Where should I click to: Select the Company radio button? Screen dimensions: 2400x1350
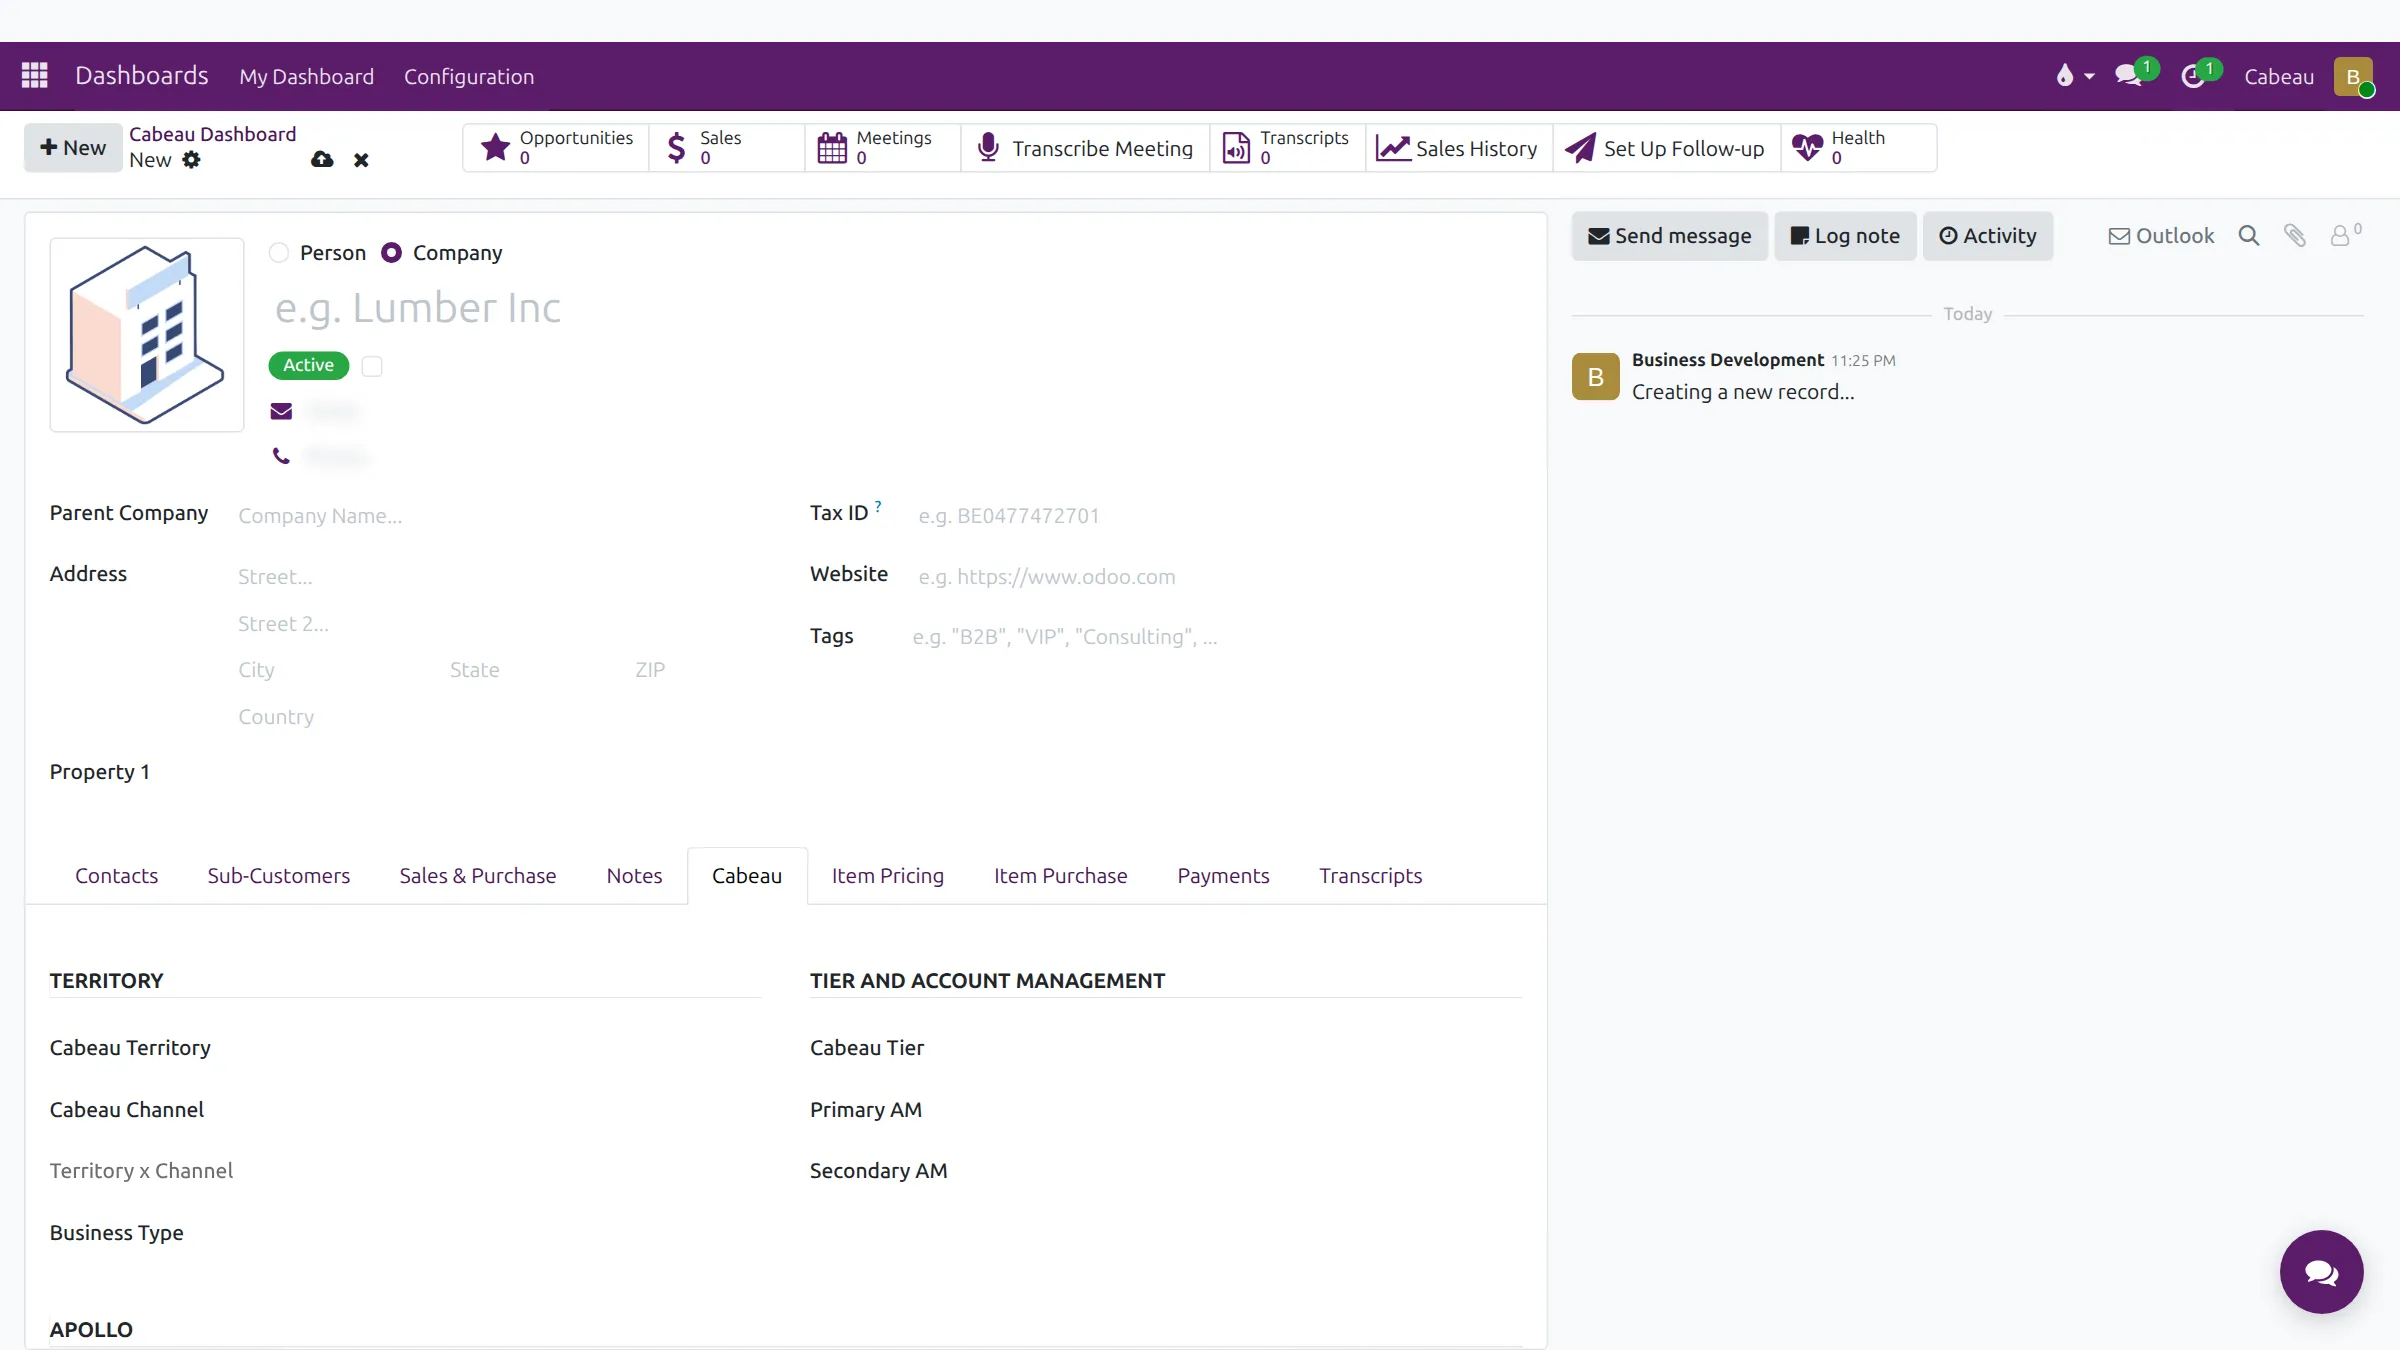coord(392,253)
